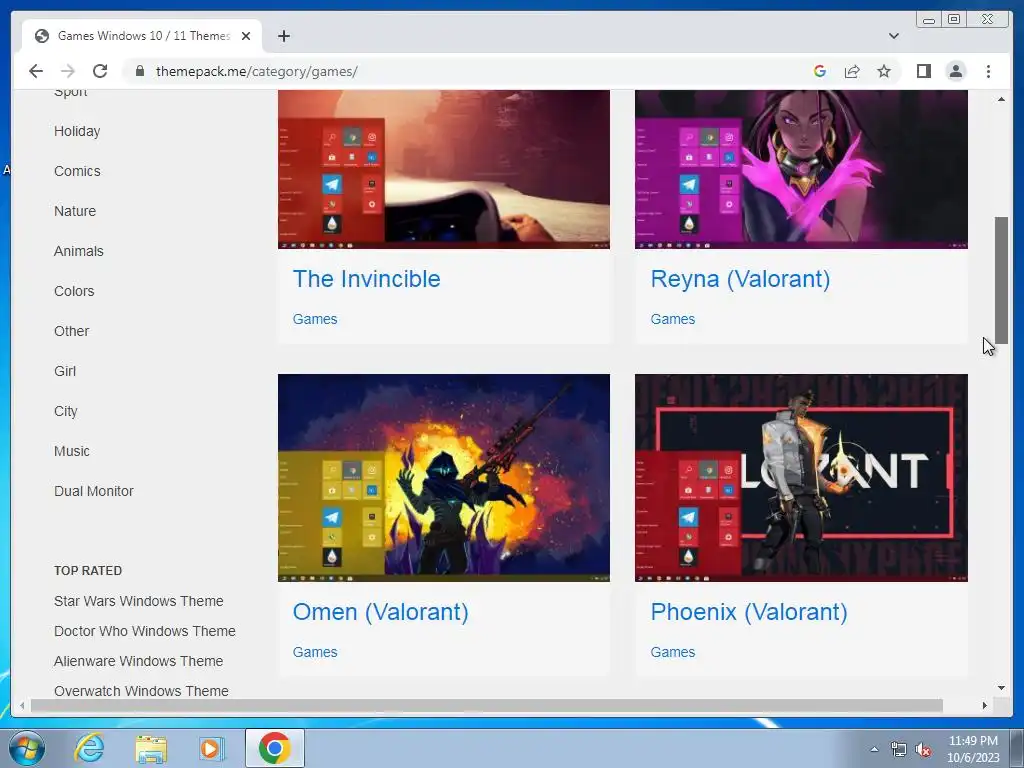Click the scroll up arrow on vertical scrollbar
This screenshot has width=1024, height=768.
tap(1001, 99)
